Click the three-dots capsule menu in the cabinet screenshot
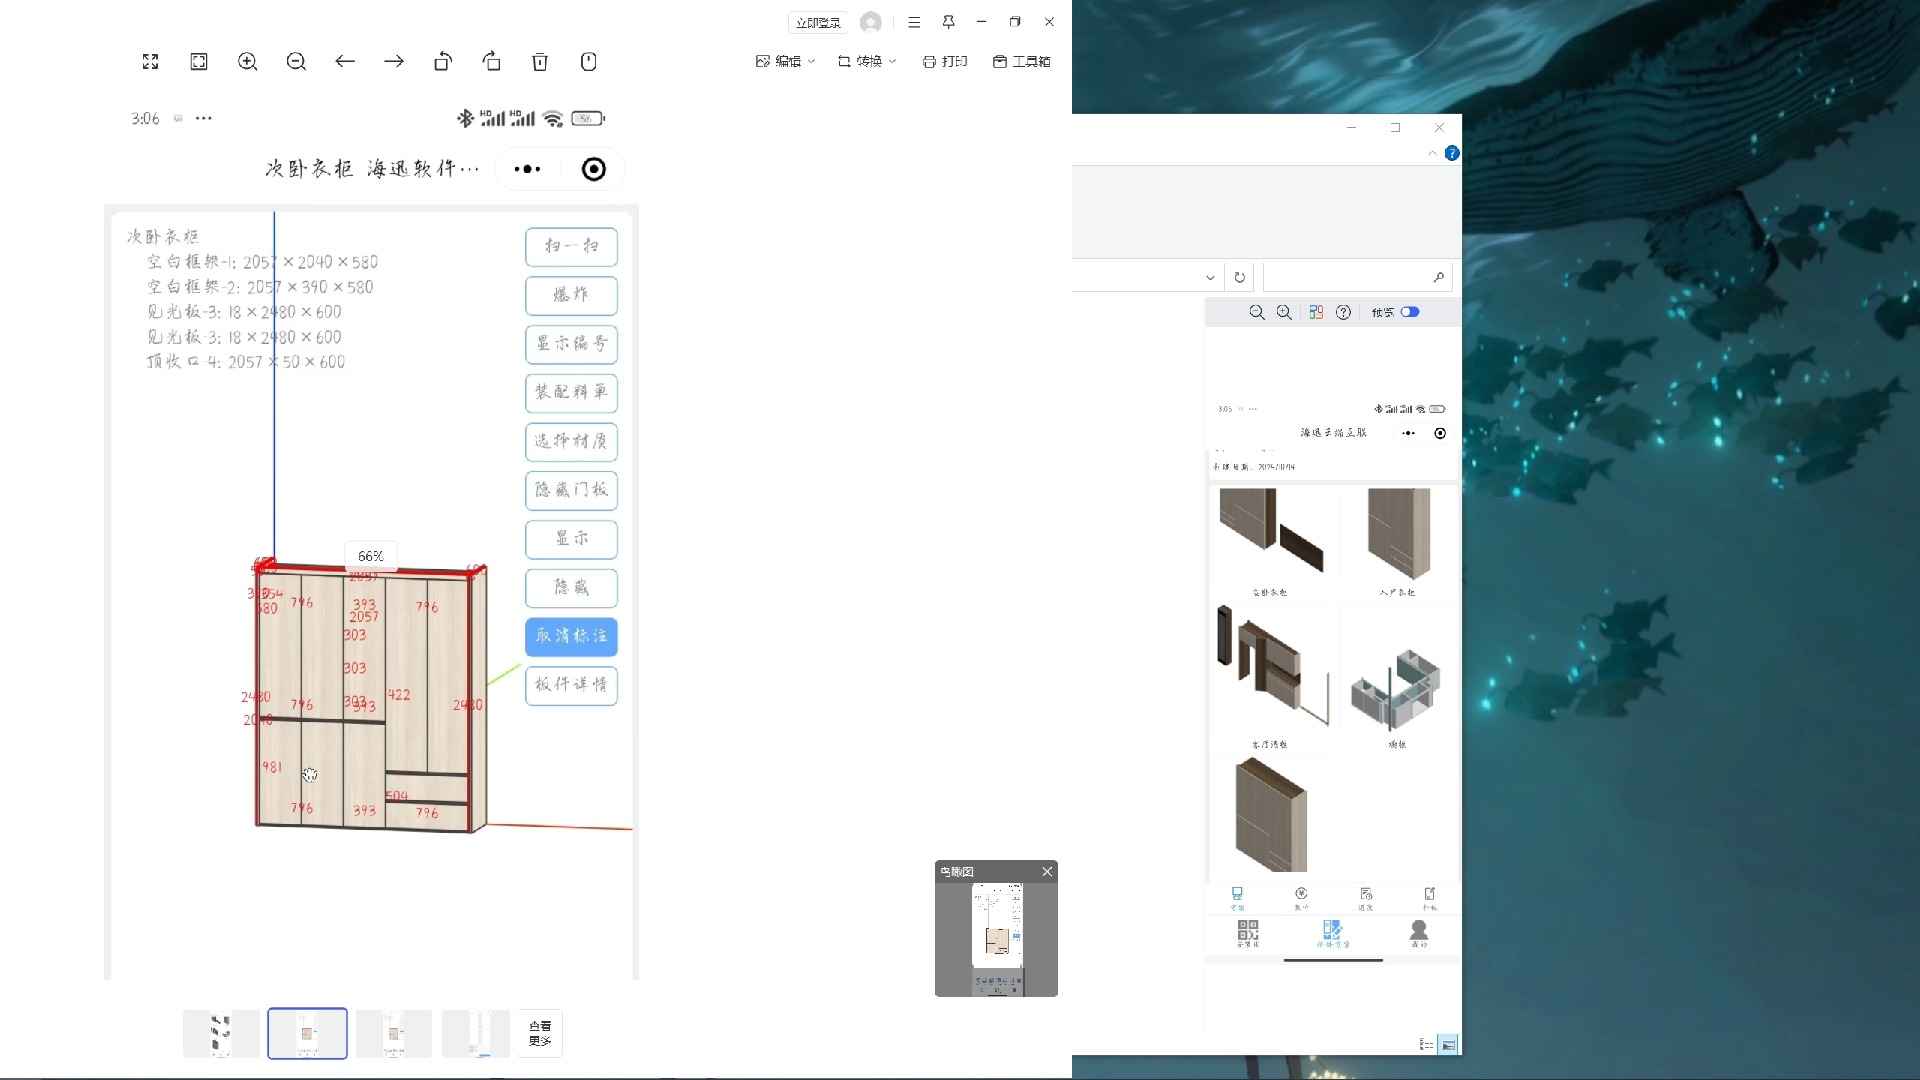This screenshot has width=1920, height=1080. pos(528,169)
